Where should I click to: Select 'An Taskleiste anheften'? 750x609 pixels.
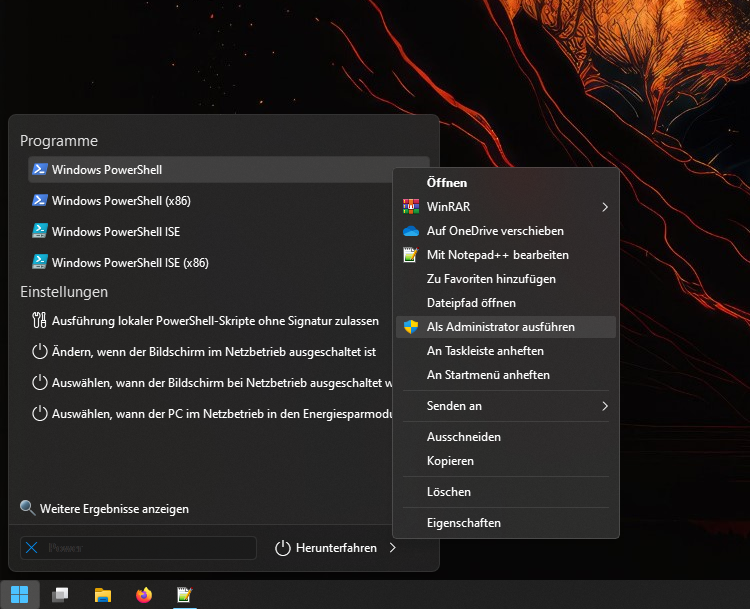pos(506,351)
